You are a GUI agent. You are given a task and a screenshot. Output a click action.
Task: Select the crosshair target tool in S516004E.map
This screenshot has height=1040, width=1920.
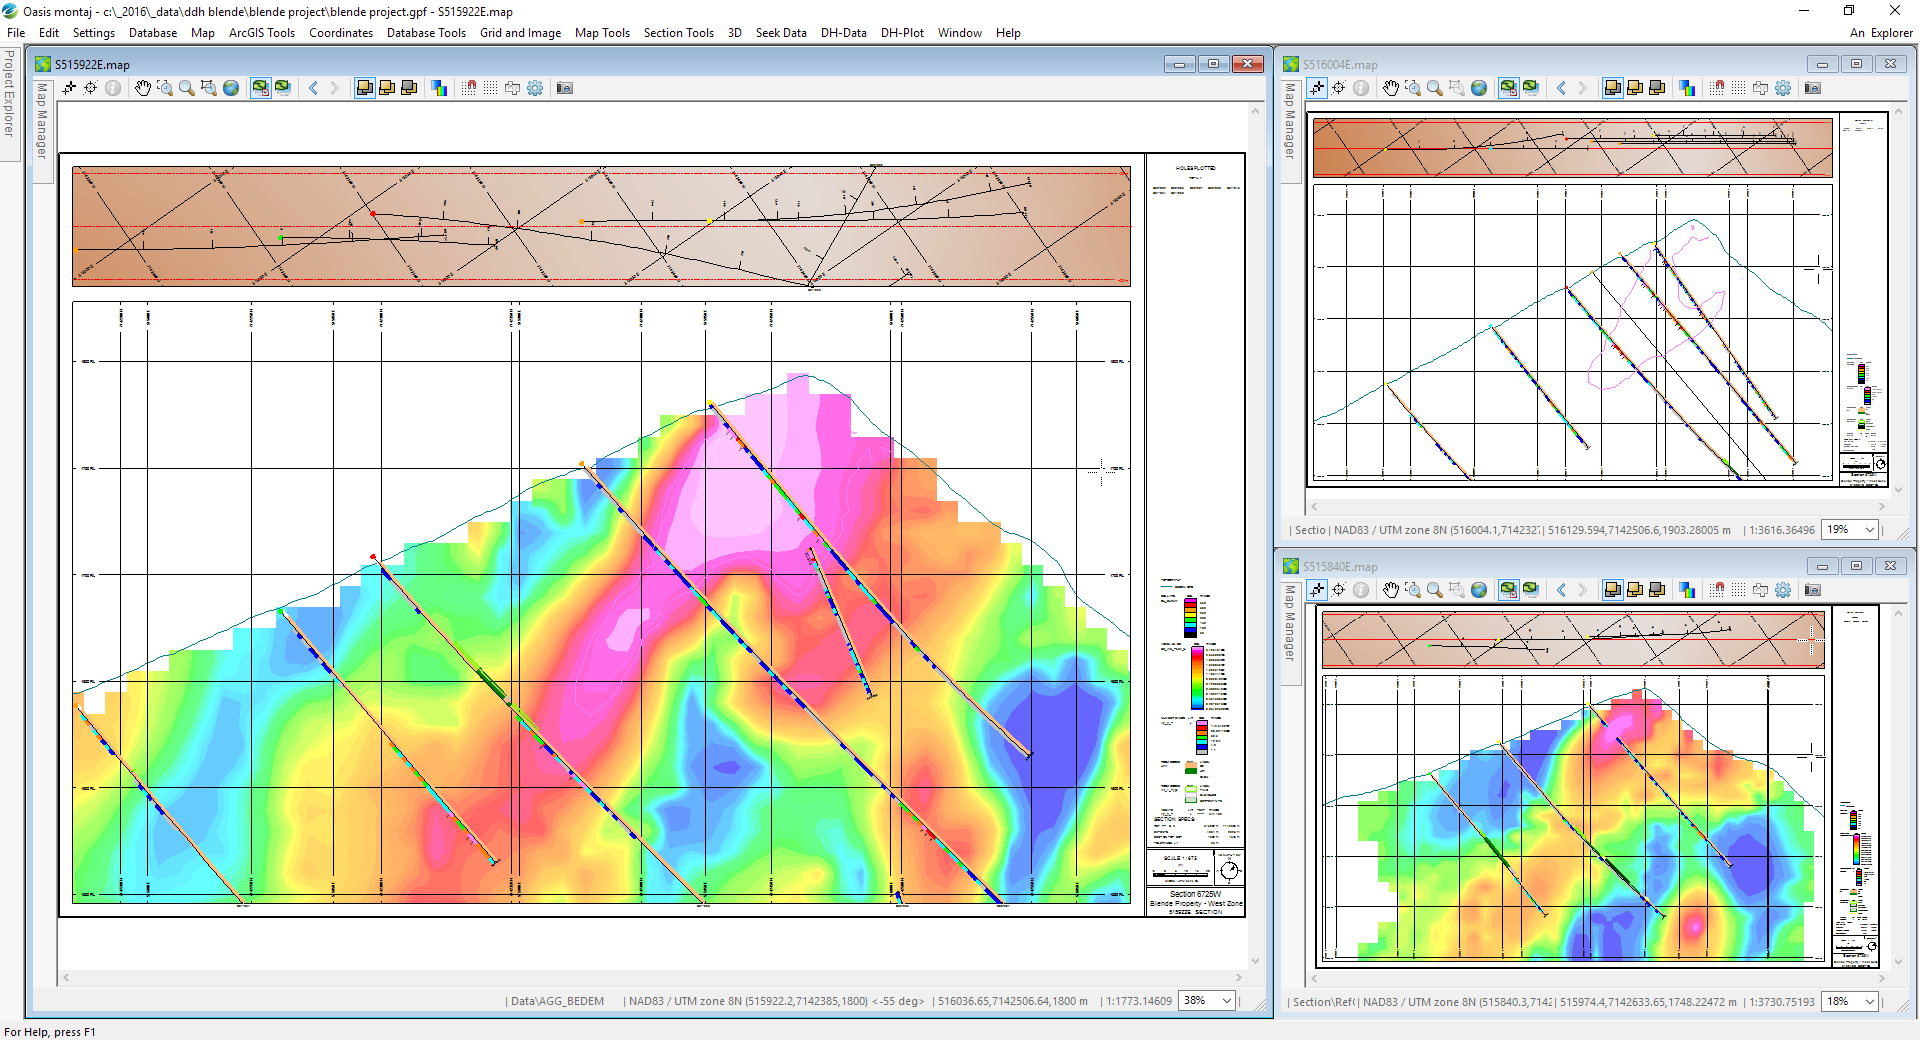1339,88
